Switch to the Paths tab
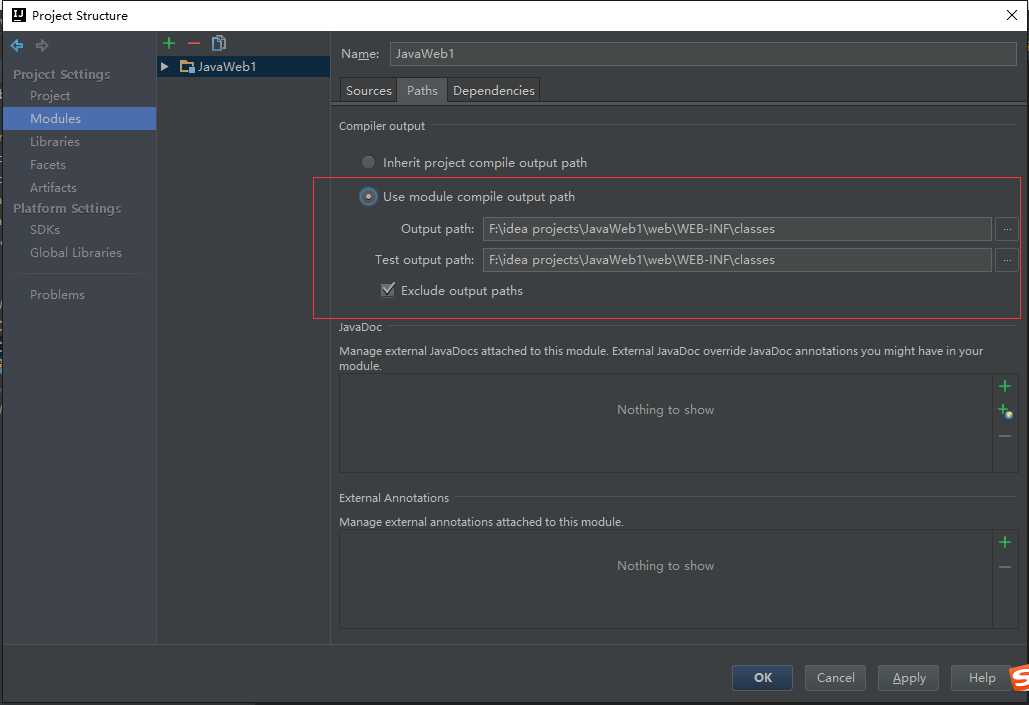1029x705 pixels. coord(422,91)
